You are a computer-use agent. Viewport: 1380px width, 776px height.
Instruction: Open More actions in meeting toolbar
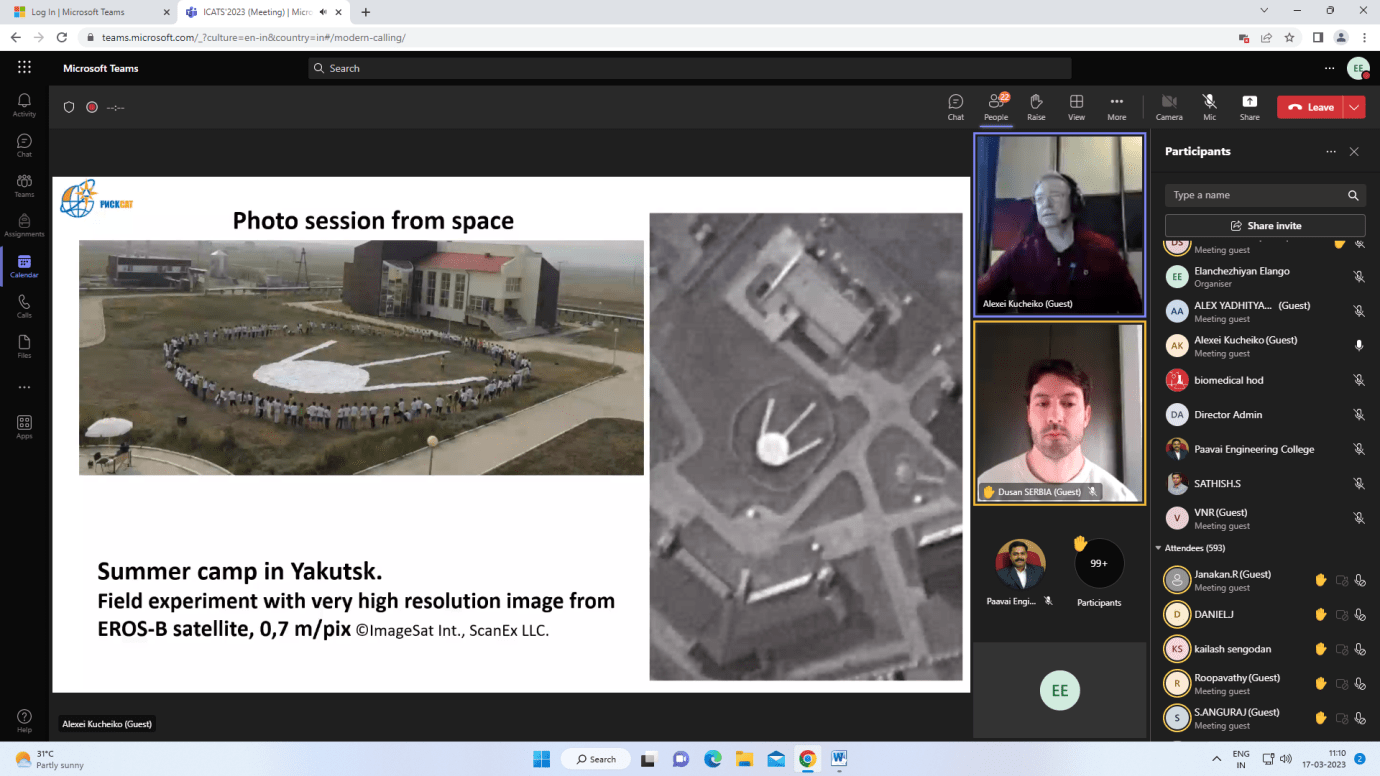1116,106
